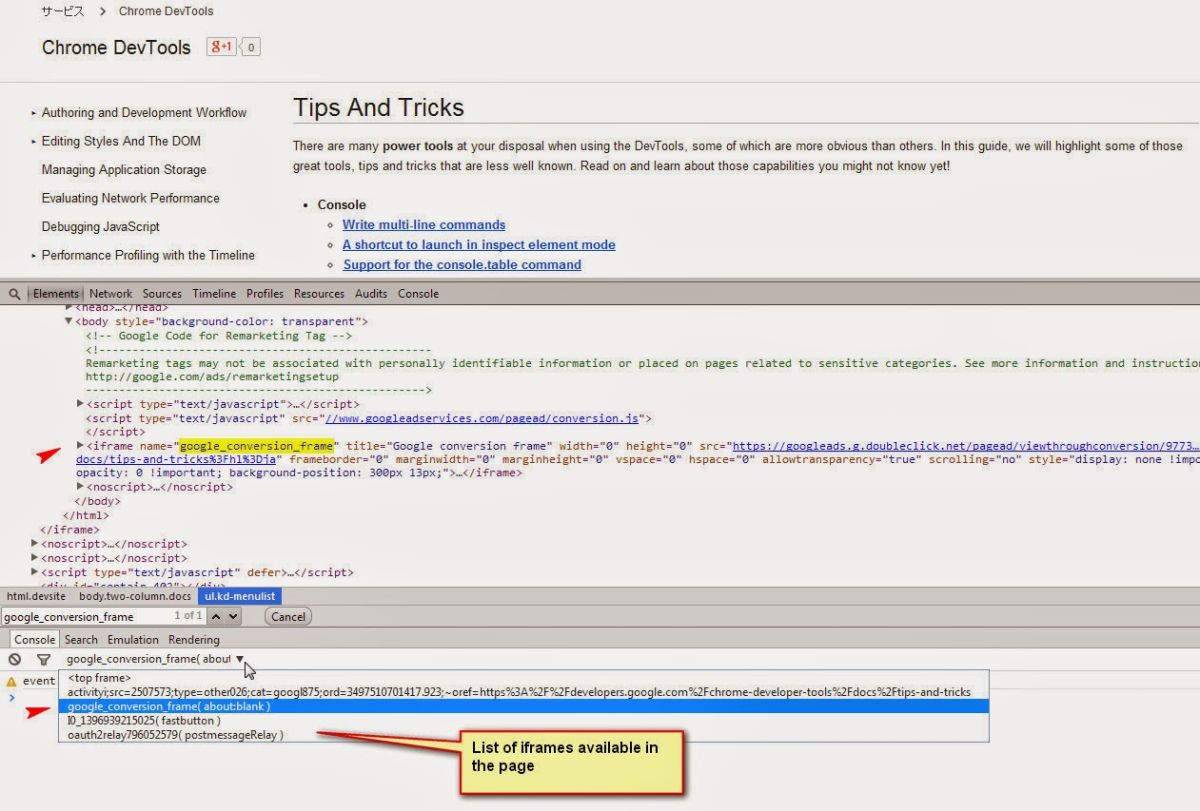Click the Google +1 button
Screen dimensions: 1200x811
[221, 47]
